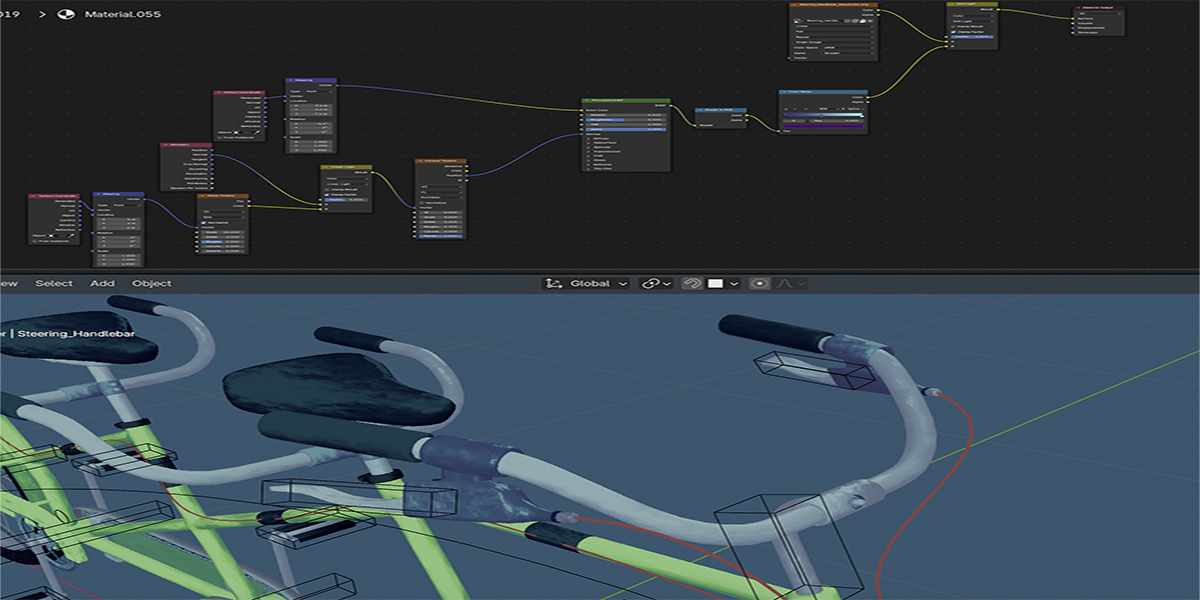Open the Add menu in viewport header
This screenshot has height=600, width=1200.
103,283
